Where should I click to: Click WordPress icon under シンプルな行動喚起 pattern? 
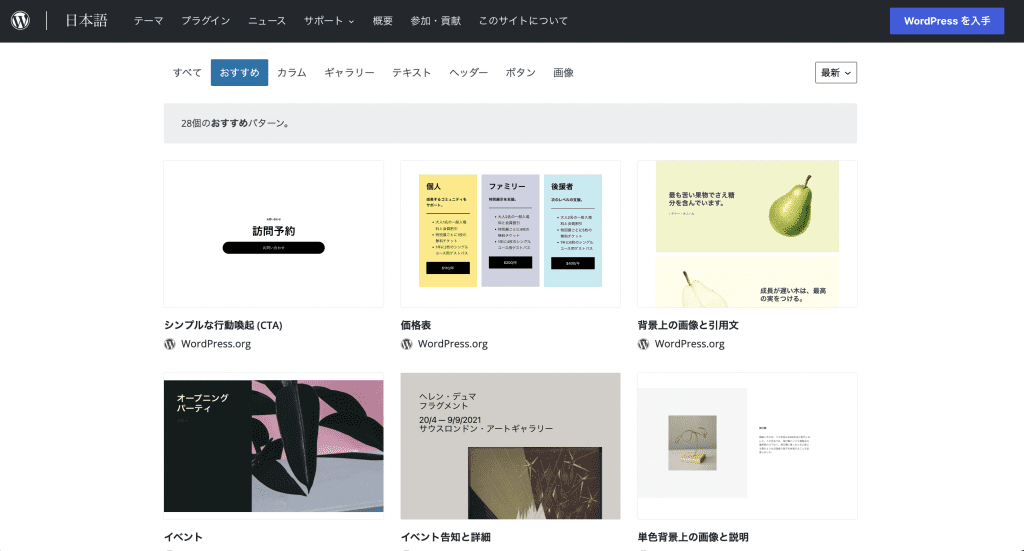pos(170,344)
